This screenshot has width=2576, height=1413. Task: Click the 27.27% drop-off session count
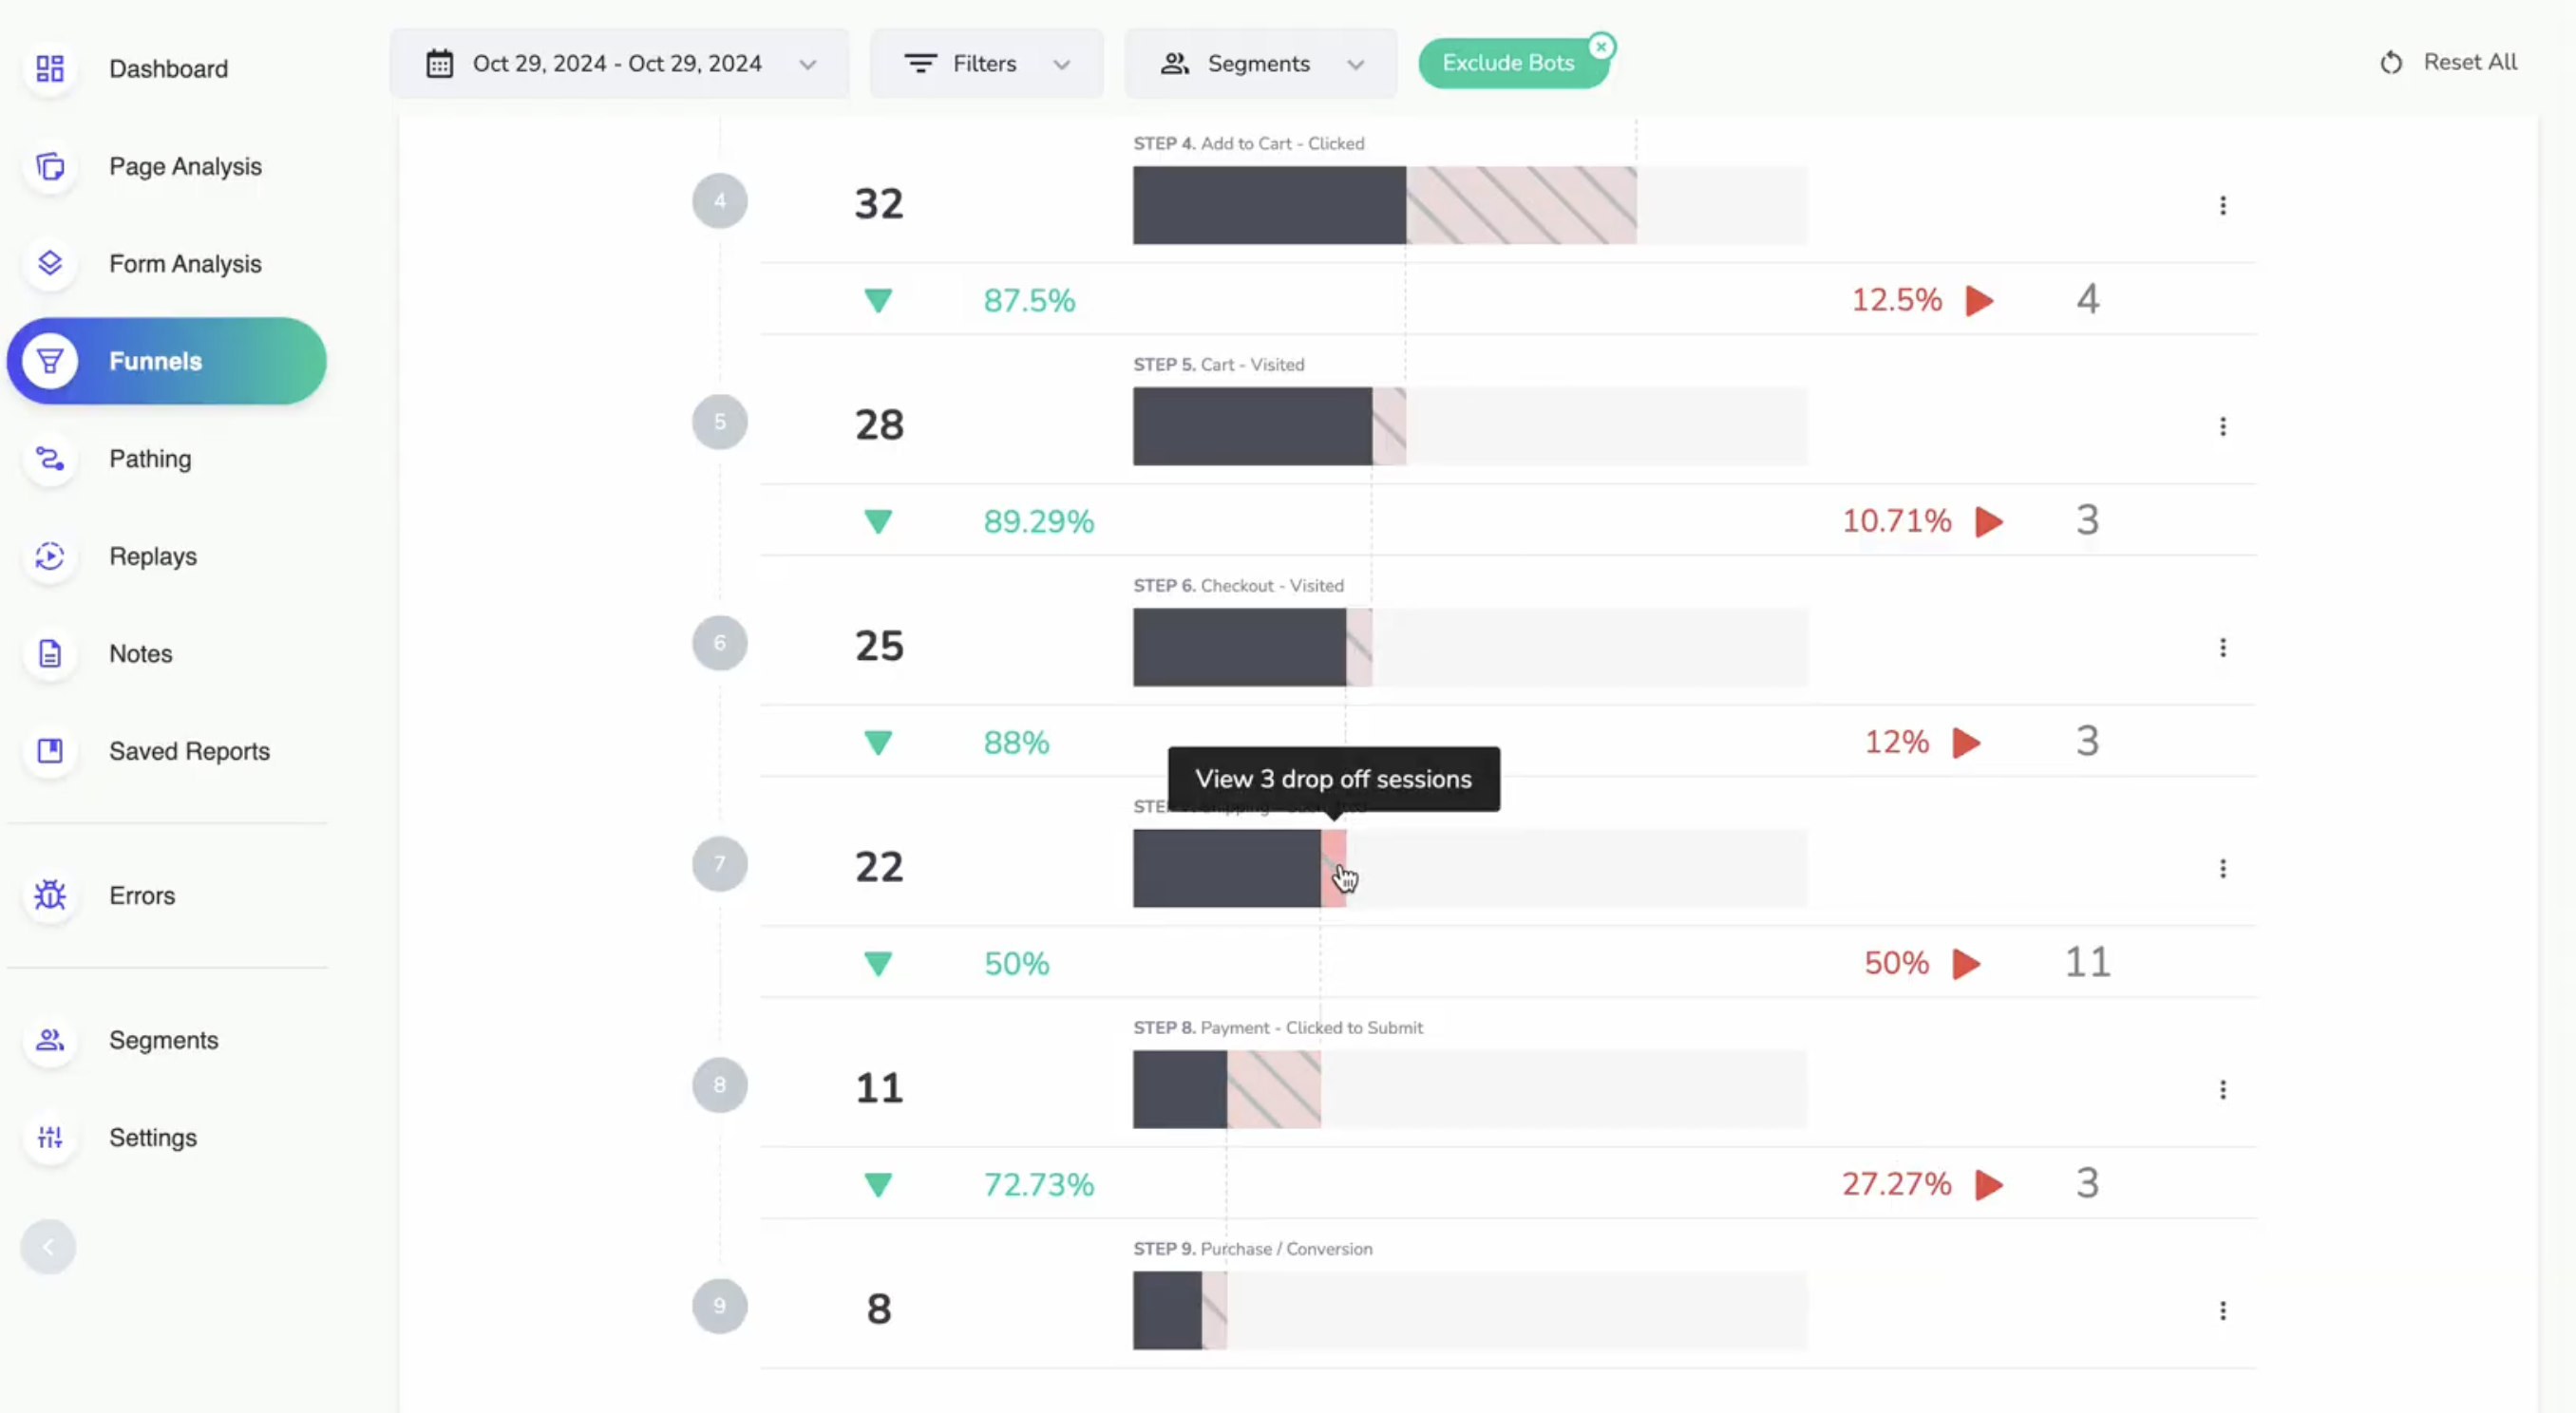tap(2086, 1184)
